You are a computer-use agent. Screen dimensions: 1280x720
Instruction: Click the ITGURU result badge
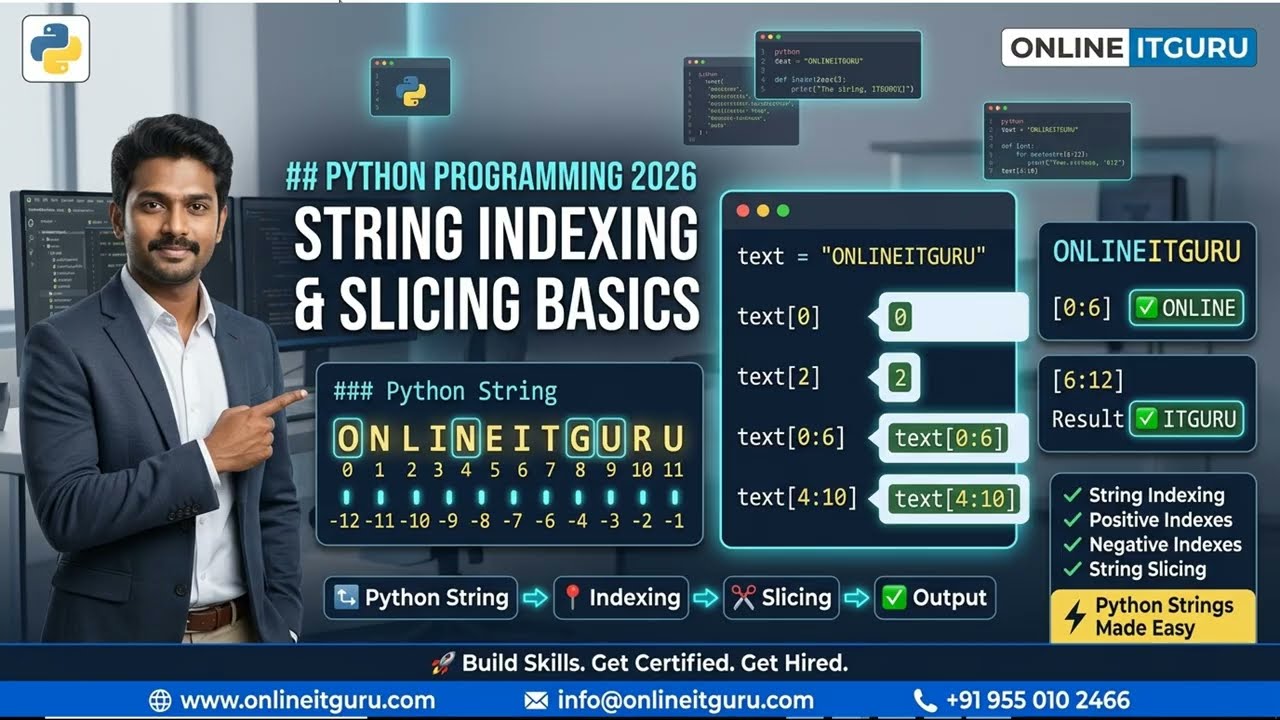1187,418
